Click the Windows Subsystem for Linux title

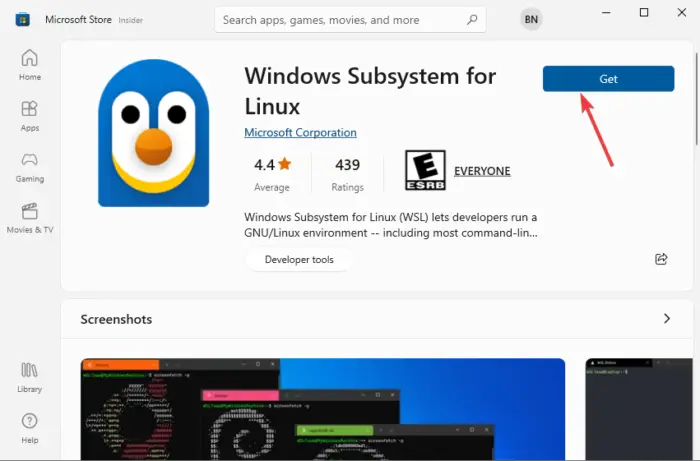[x=370, y=91]
